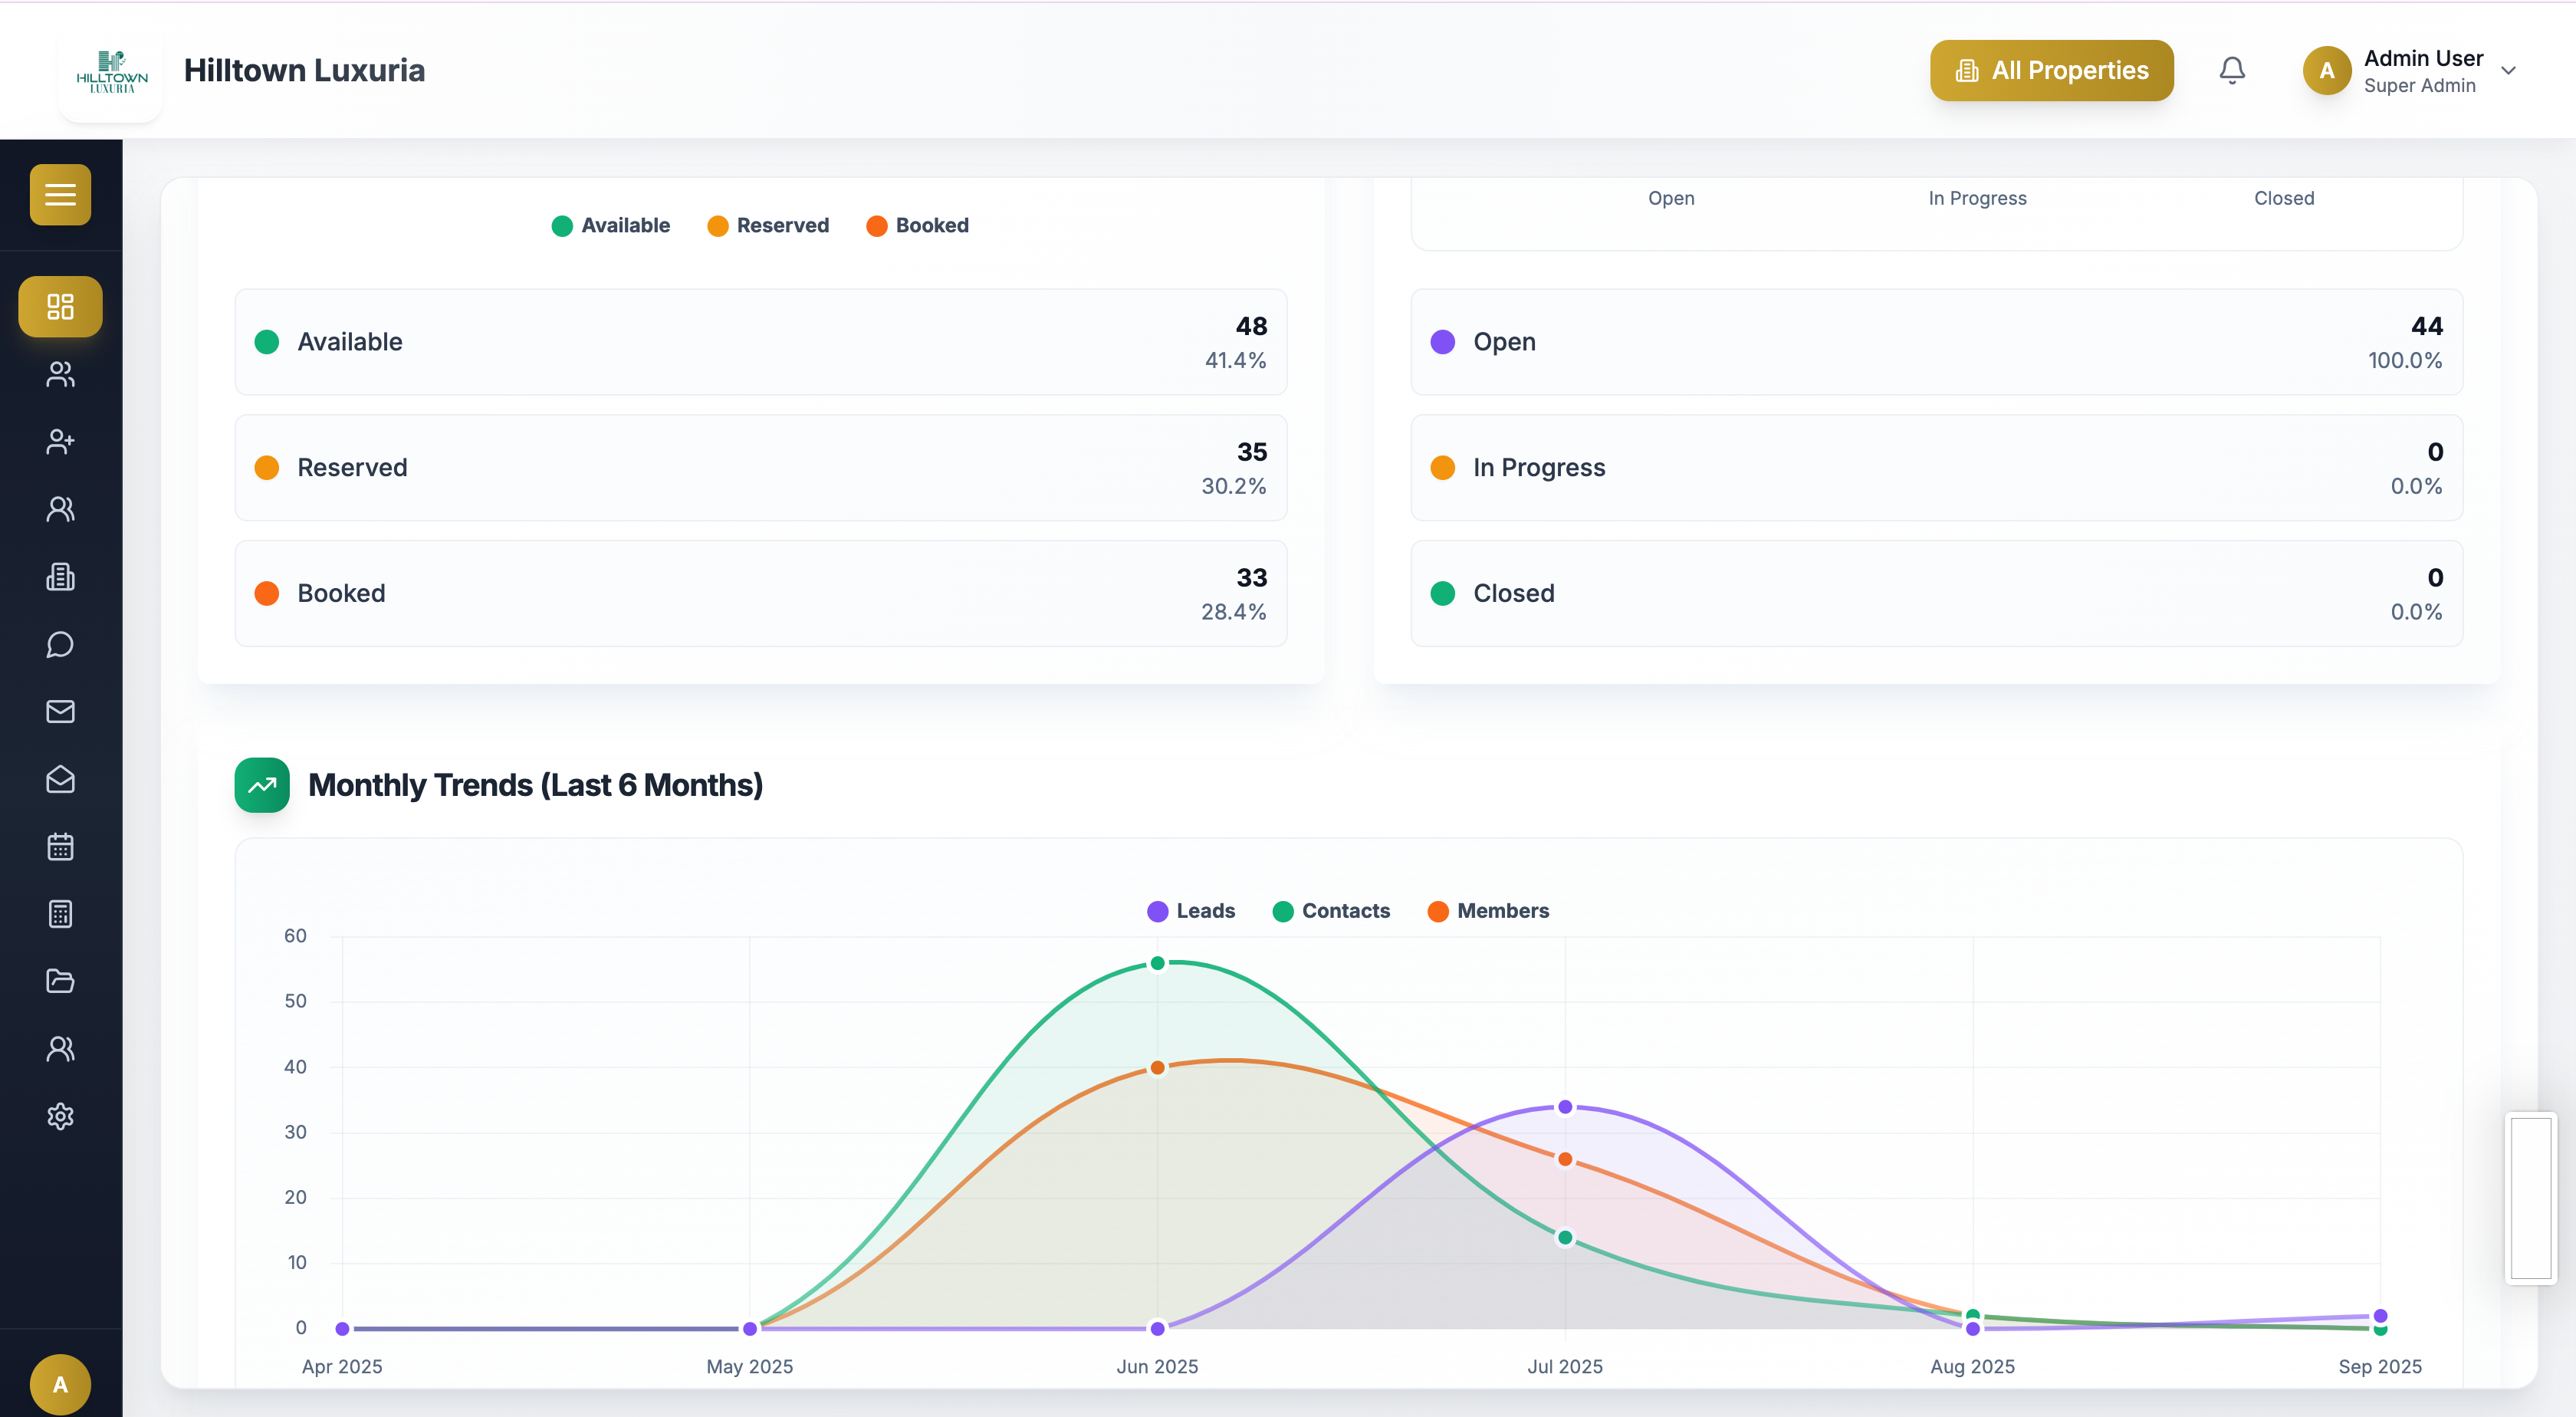Open the dashboard grid icon in sidebar
The image size is (2576, 1417).
tap(60, 306)
